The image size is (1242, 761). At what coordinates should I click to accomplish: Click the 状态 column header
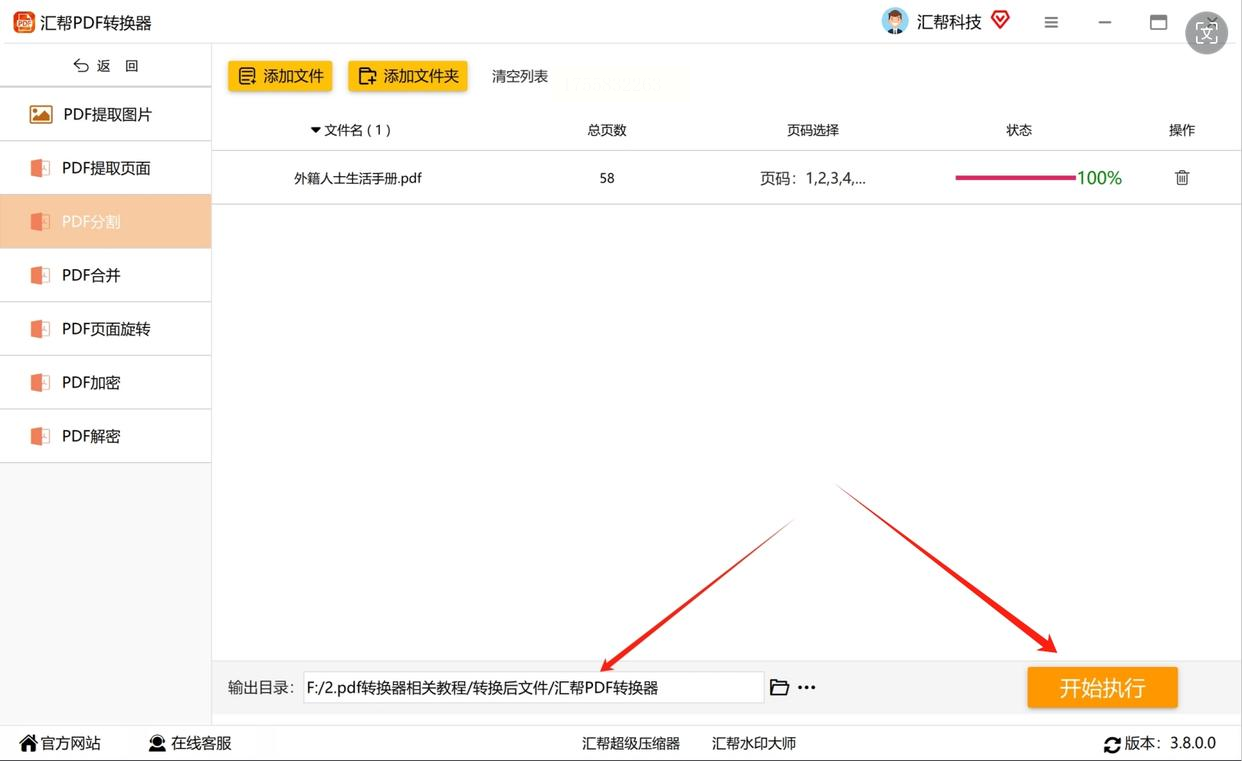click(1019, 130)
